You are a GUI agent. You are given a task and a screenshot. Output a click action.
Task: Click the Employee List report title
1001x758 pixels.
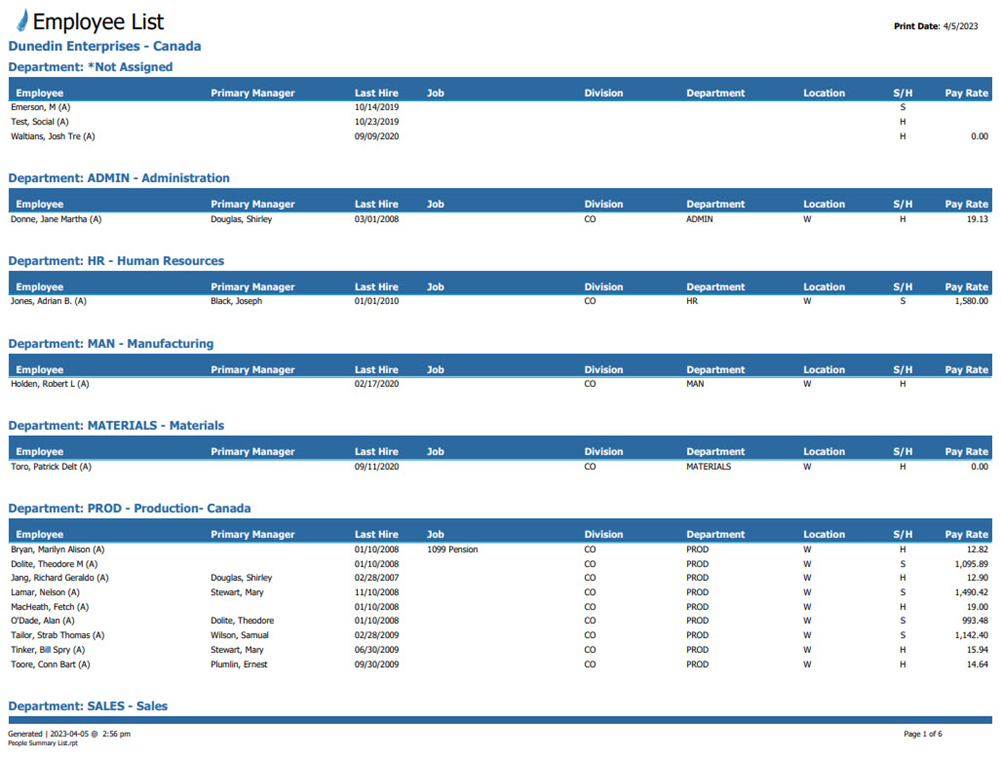tap(98, 22)
